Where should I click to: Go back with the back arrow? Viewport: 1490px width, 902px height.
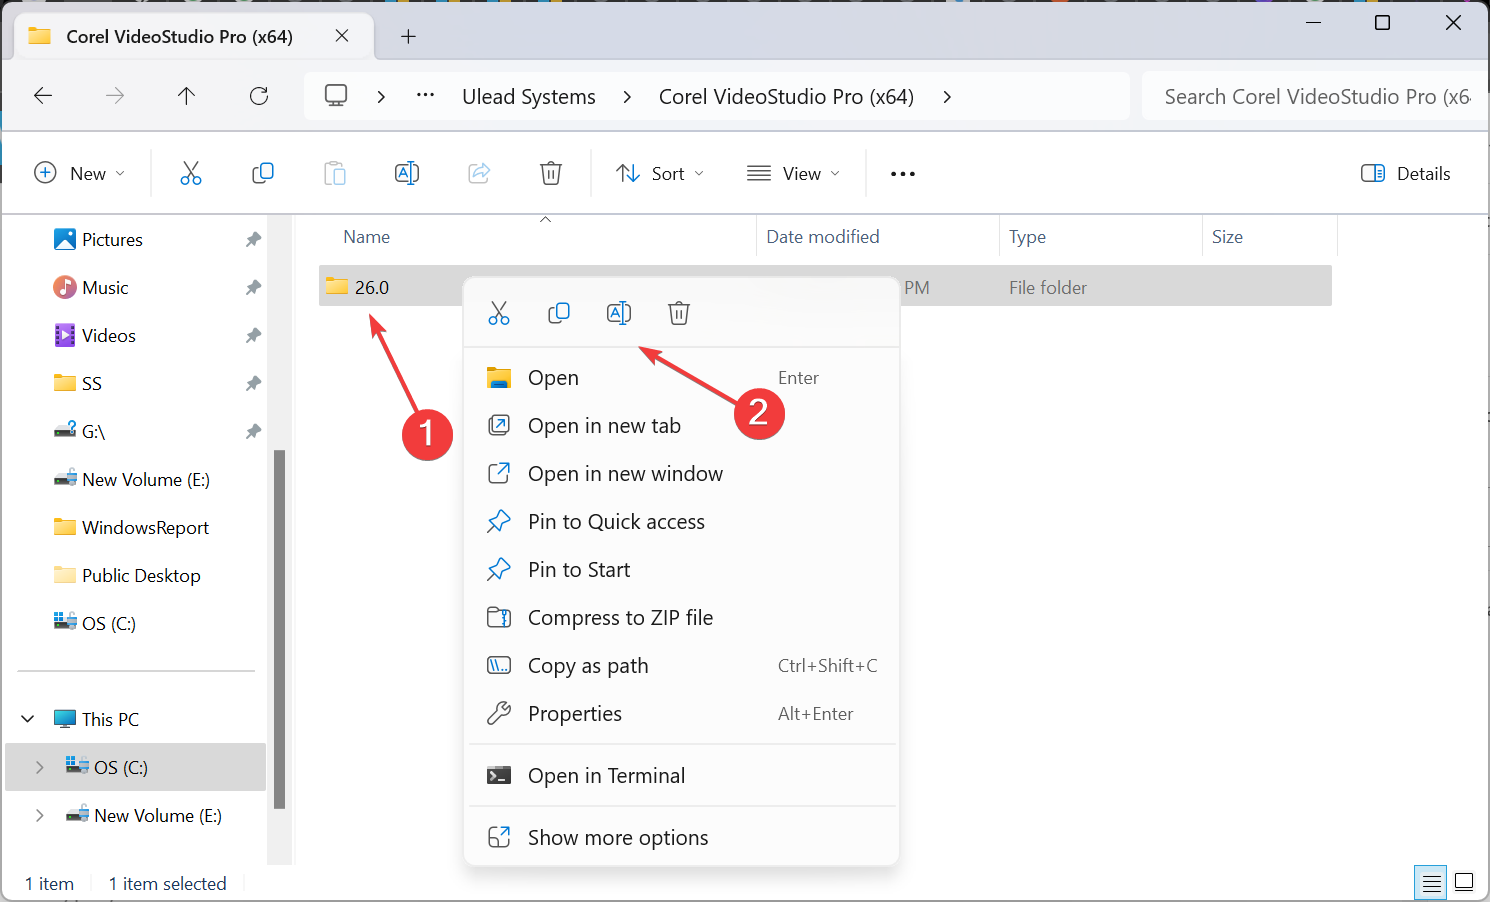pos(43,96)
